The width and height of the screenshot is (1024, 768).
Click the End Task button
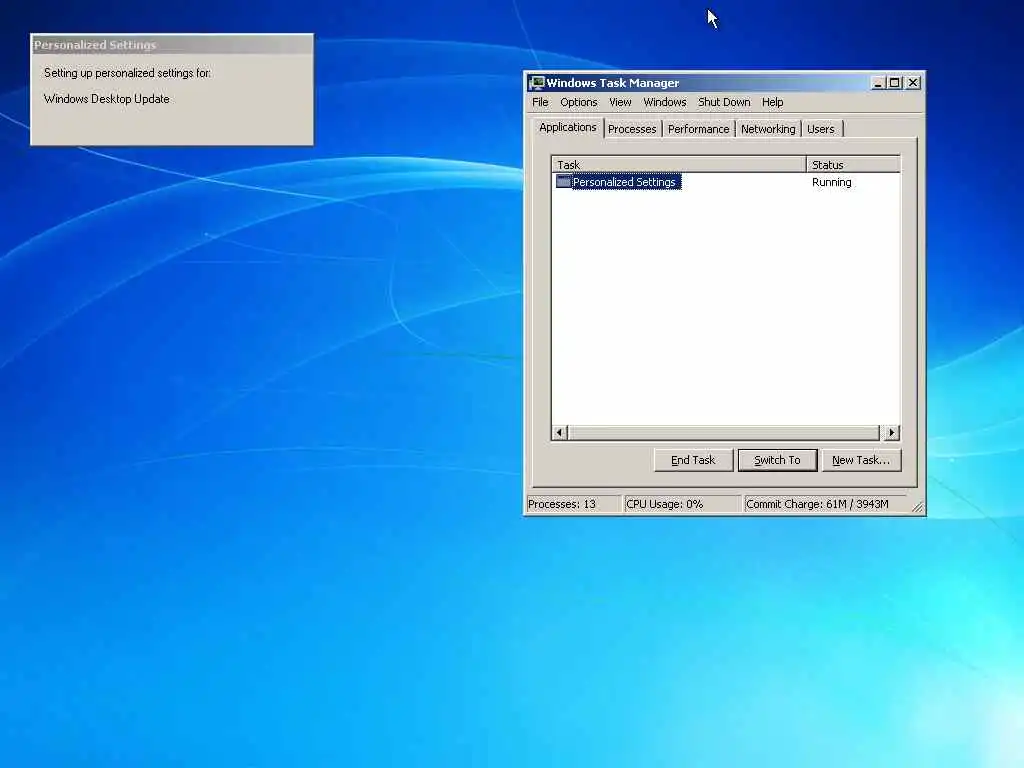(693, 460)
